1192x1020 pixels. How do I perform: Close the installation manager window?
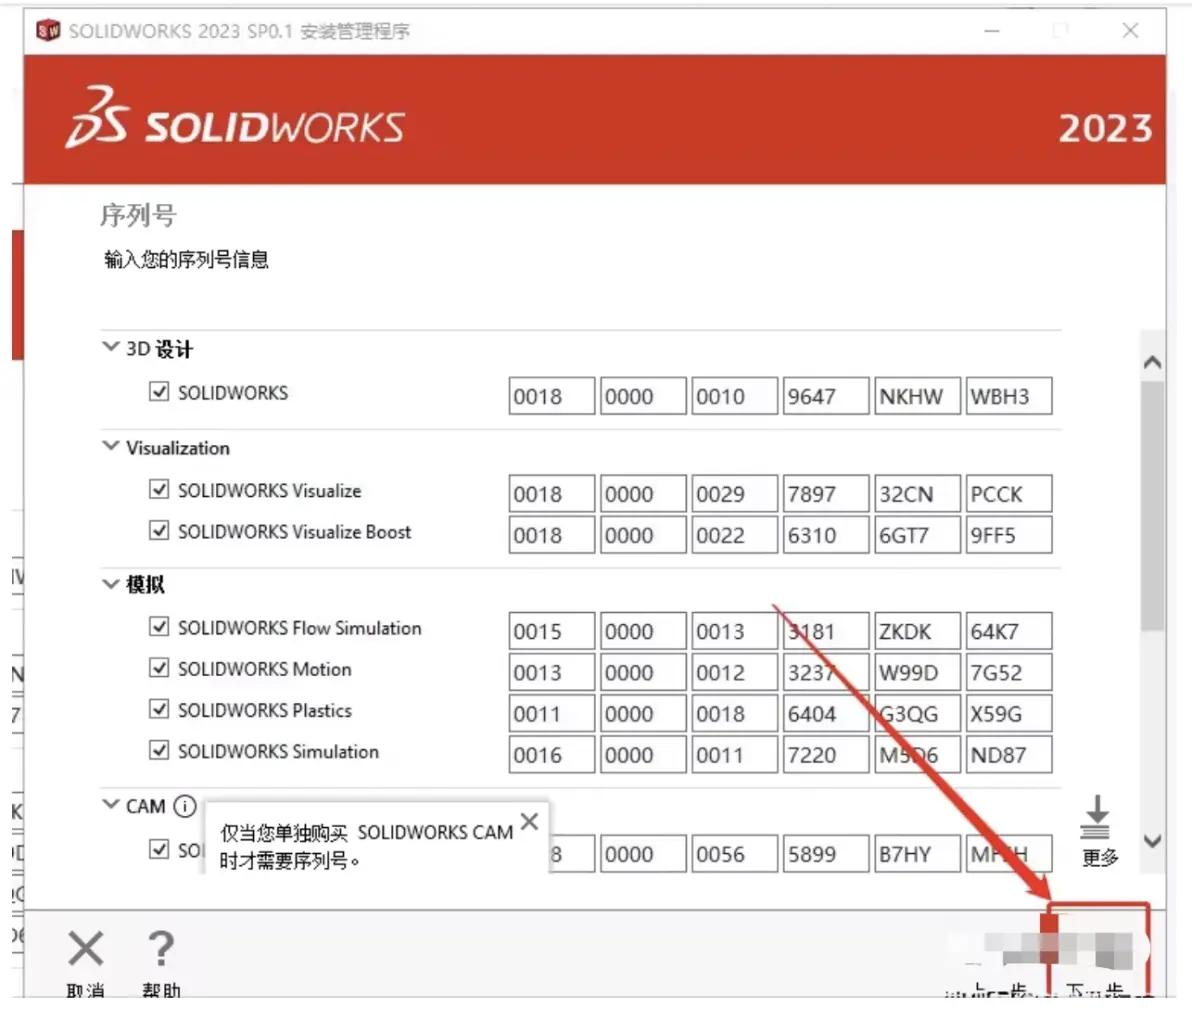(x=1130, y=30)
